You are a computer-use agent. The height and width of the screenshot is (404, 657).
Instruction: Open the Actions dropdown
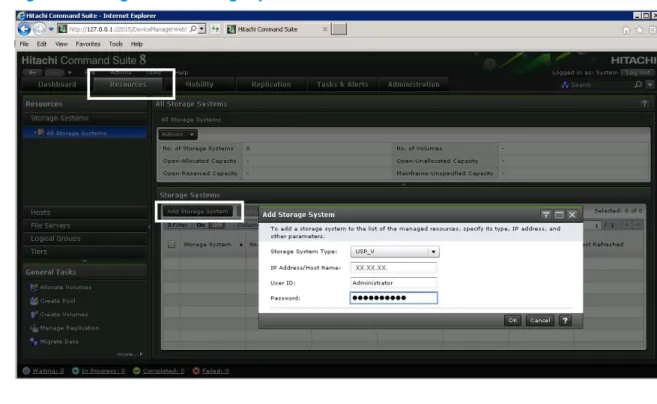178,135
